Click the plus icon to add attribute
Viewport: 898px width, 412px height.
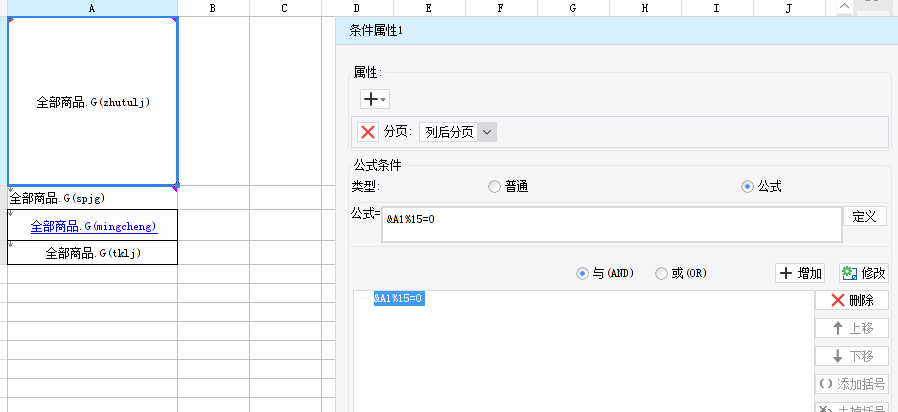(x=371, y=99)
